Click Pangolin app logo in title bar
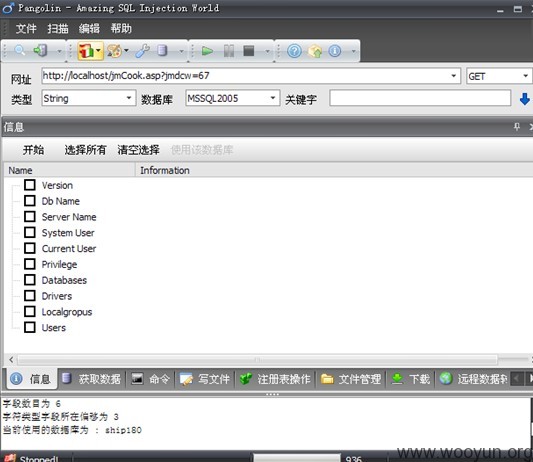This screenshot has width=533, height=462. 8,8
